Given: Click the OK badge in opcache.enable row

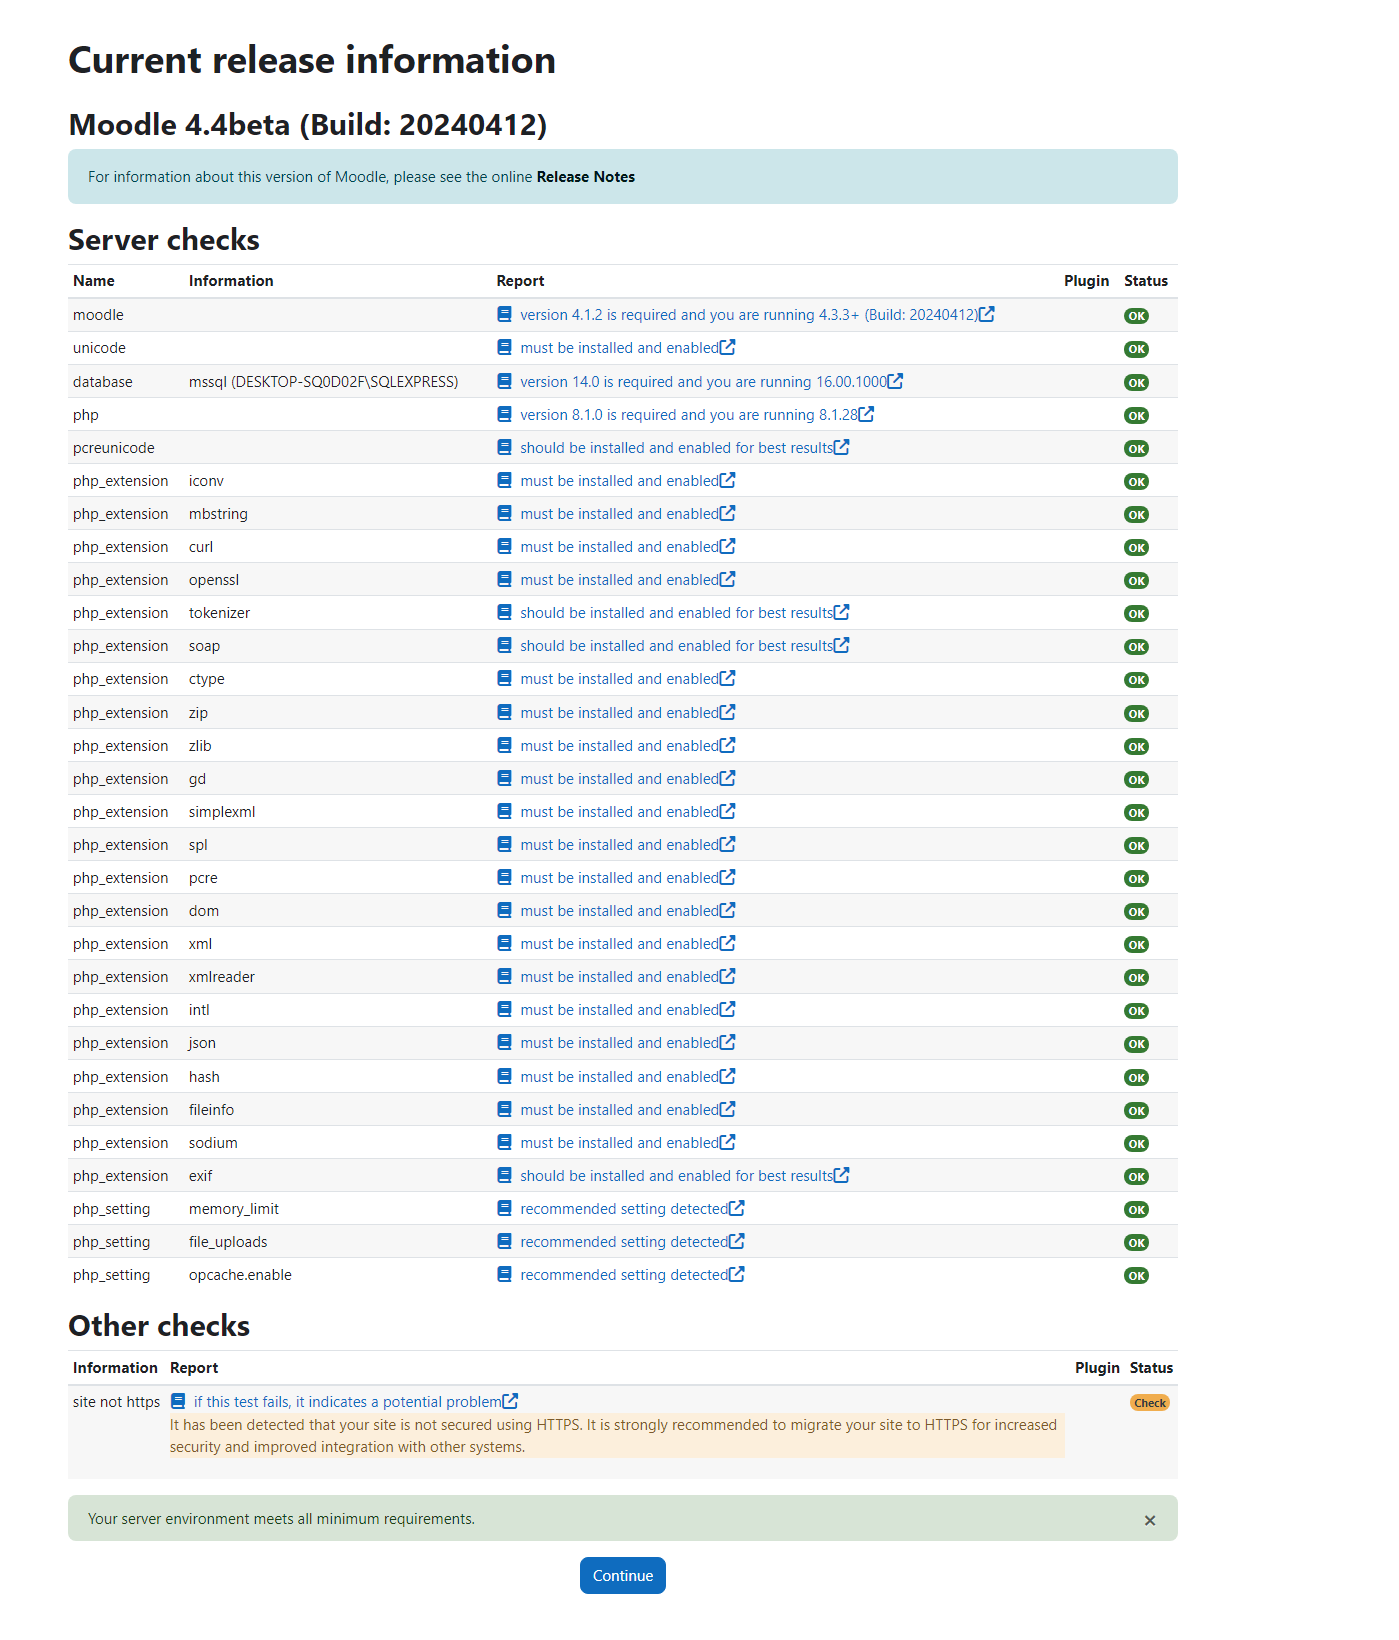Looking at the screenshot, I should point(1136,1276).
